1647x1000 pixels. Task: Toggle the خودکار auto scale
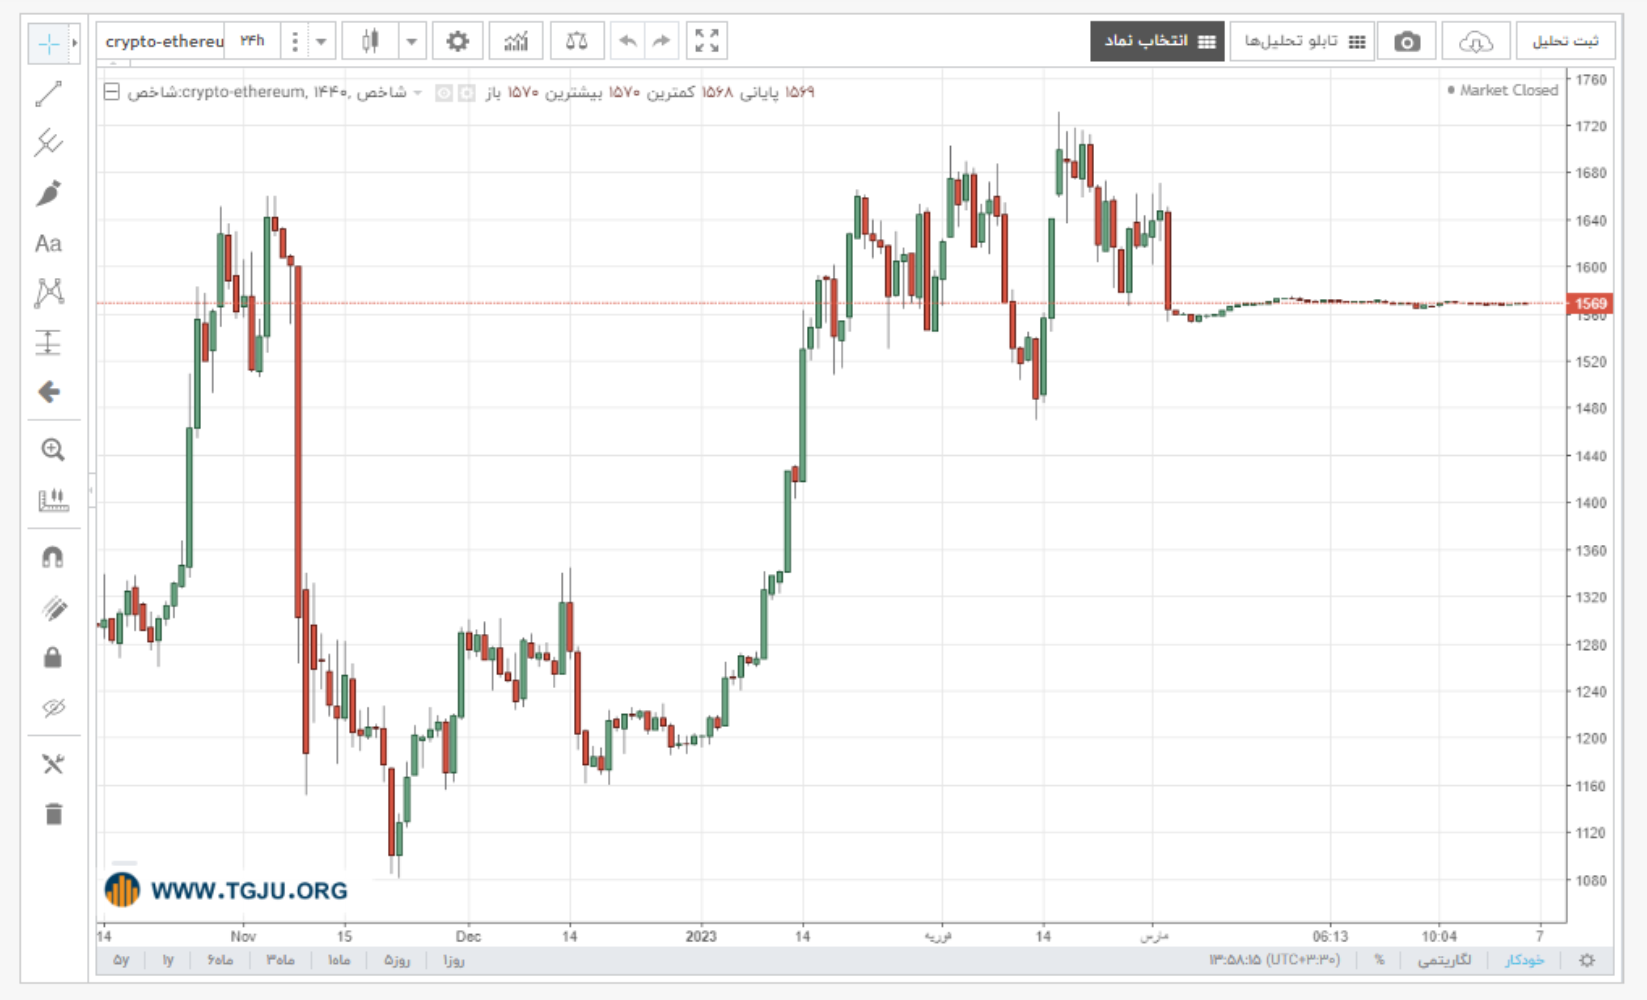[x=1524, y=960]
